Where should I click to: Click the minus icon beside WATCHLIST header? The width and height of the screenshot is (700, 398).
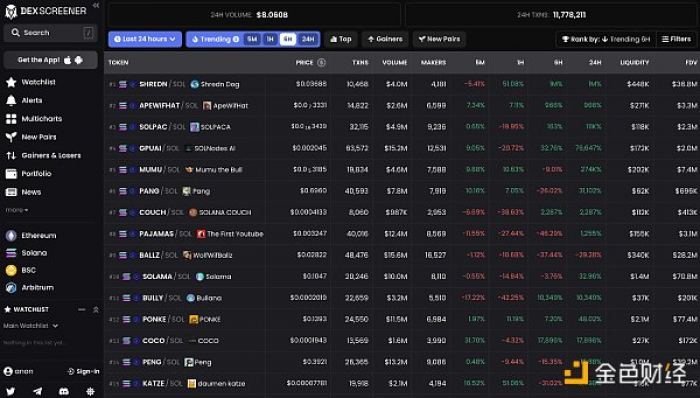click(82, 309)
